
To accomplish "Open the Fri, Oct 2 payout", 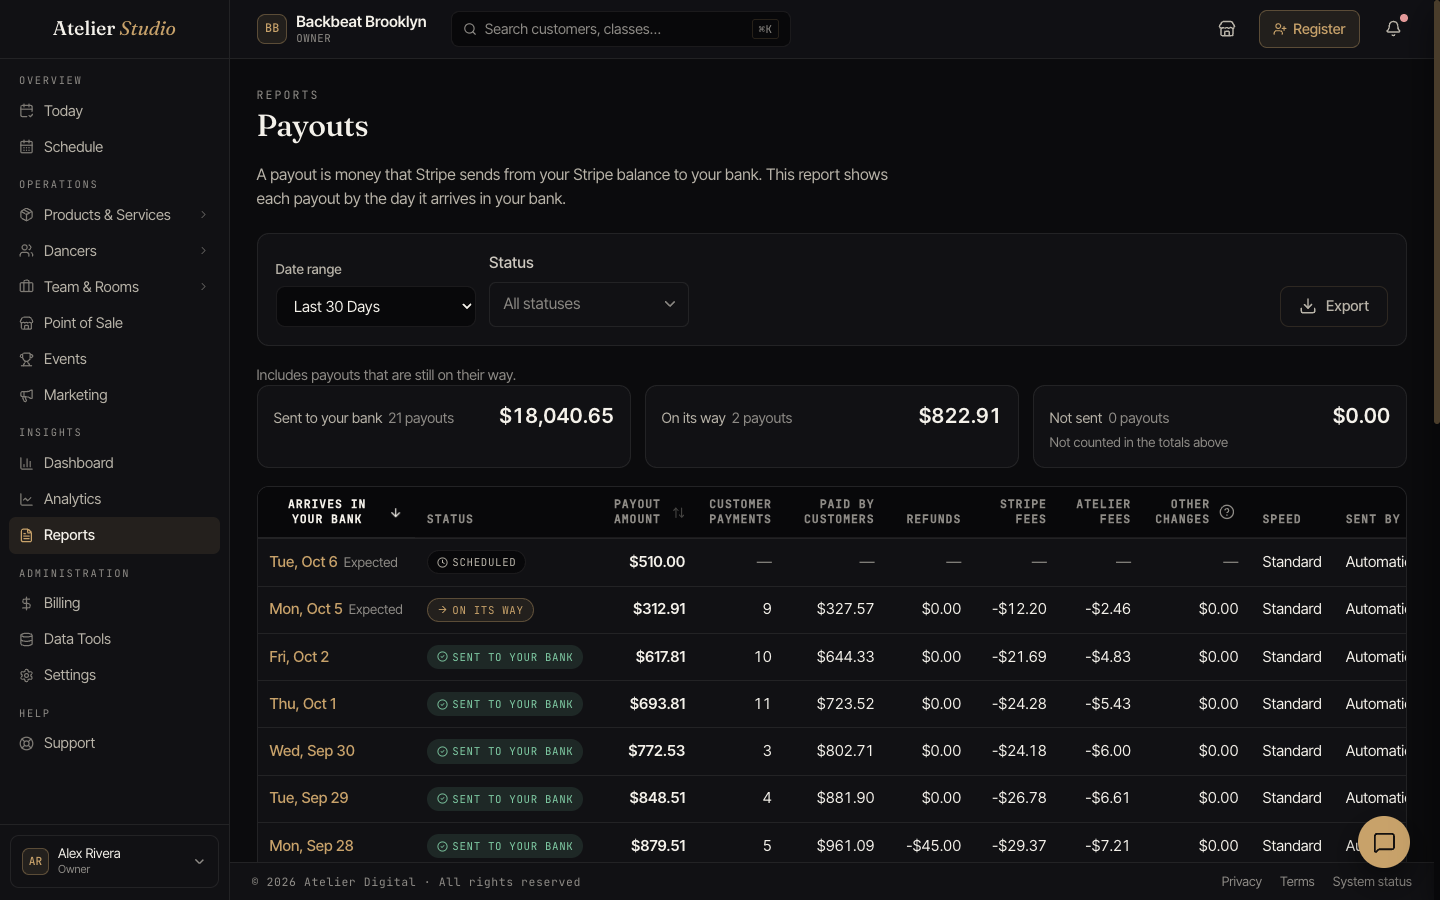I will 299,657.
